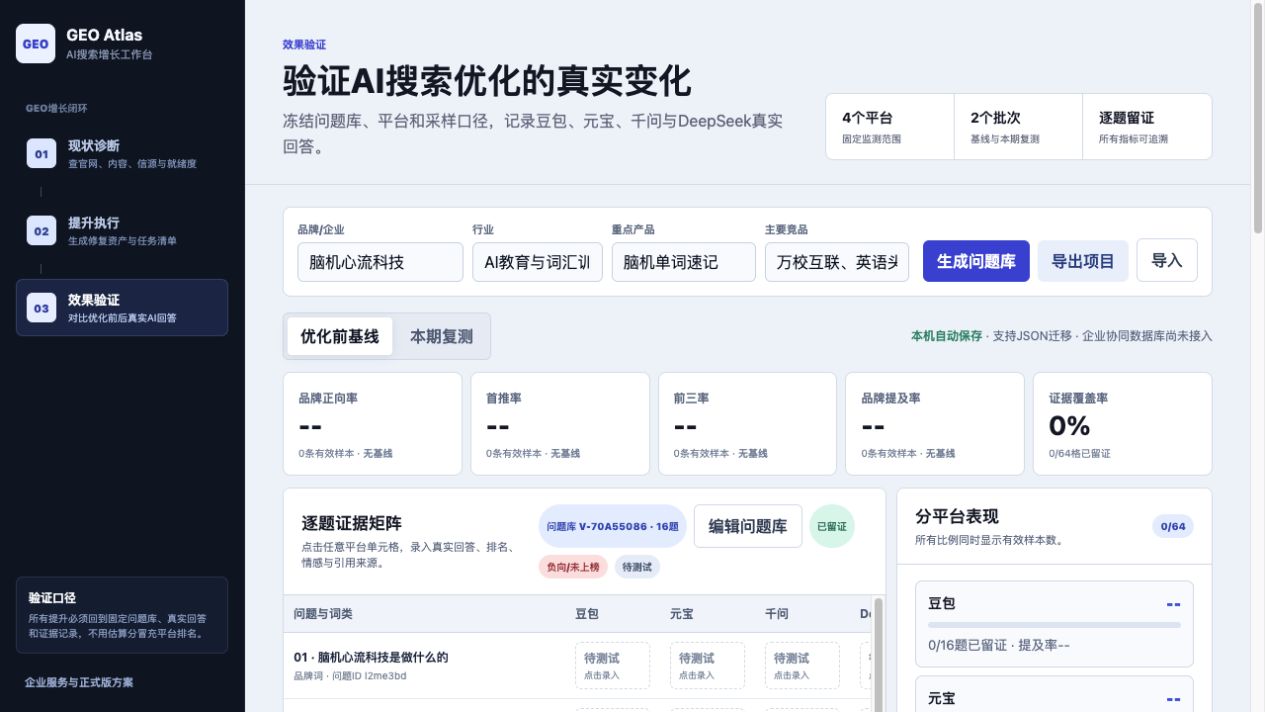This screenshot has height=712, width=1265.
Task: Click the 千问 column header
Action: (x=777, y=614)
